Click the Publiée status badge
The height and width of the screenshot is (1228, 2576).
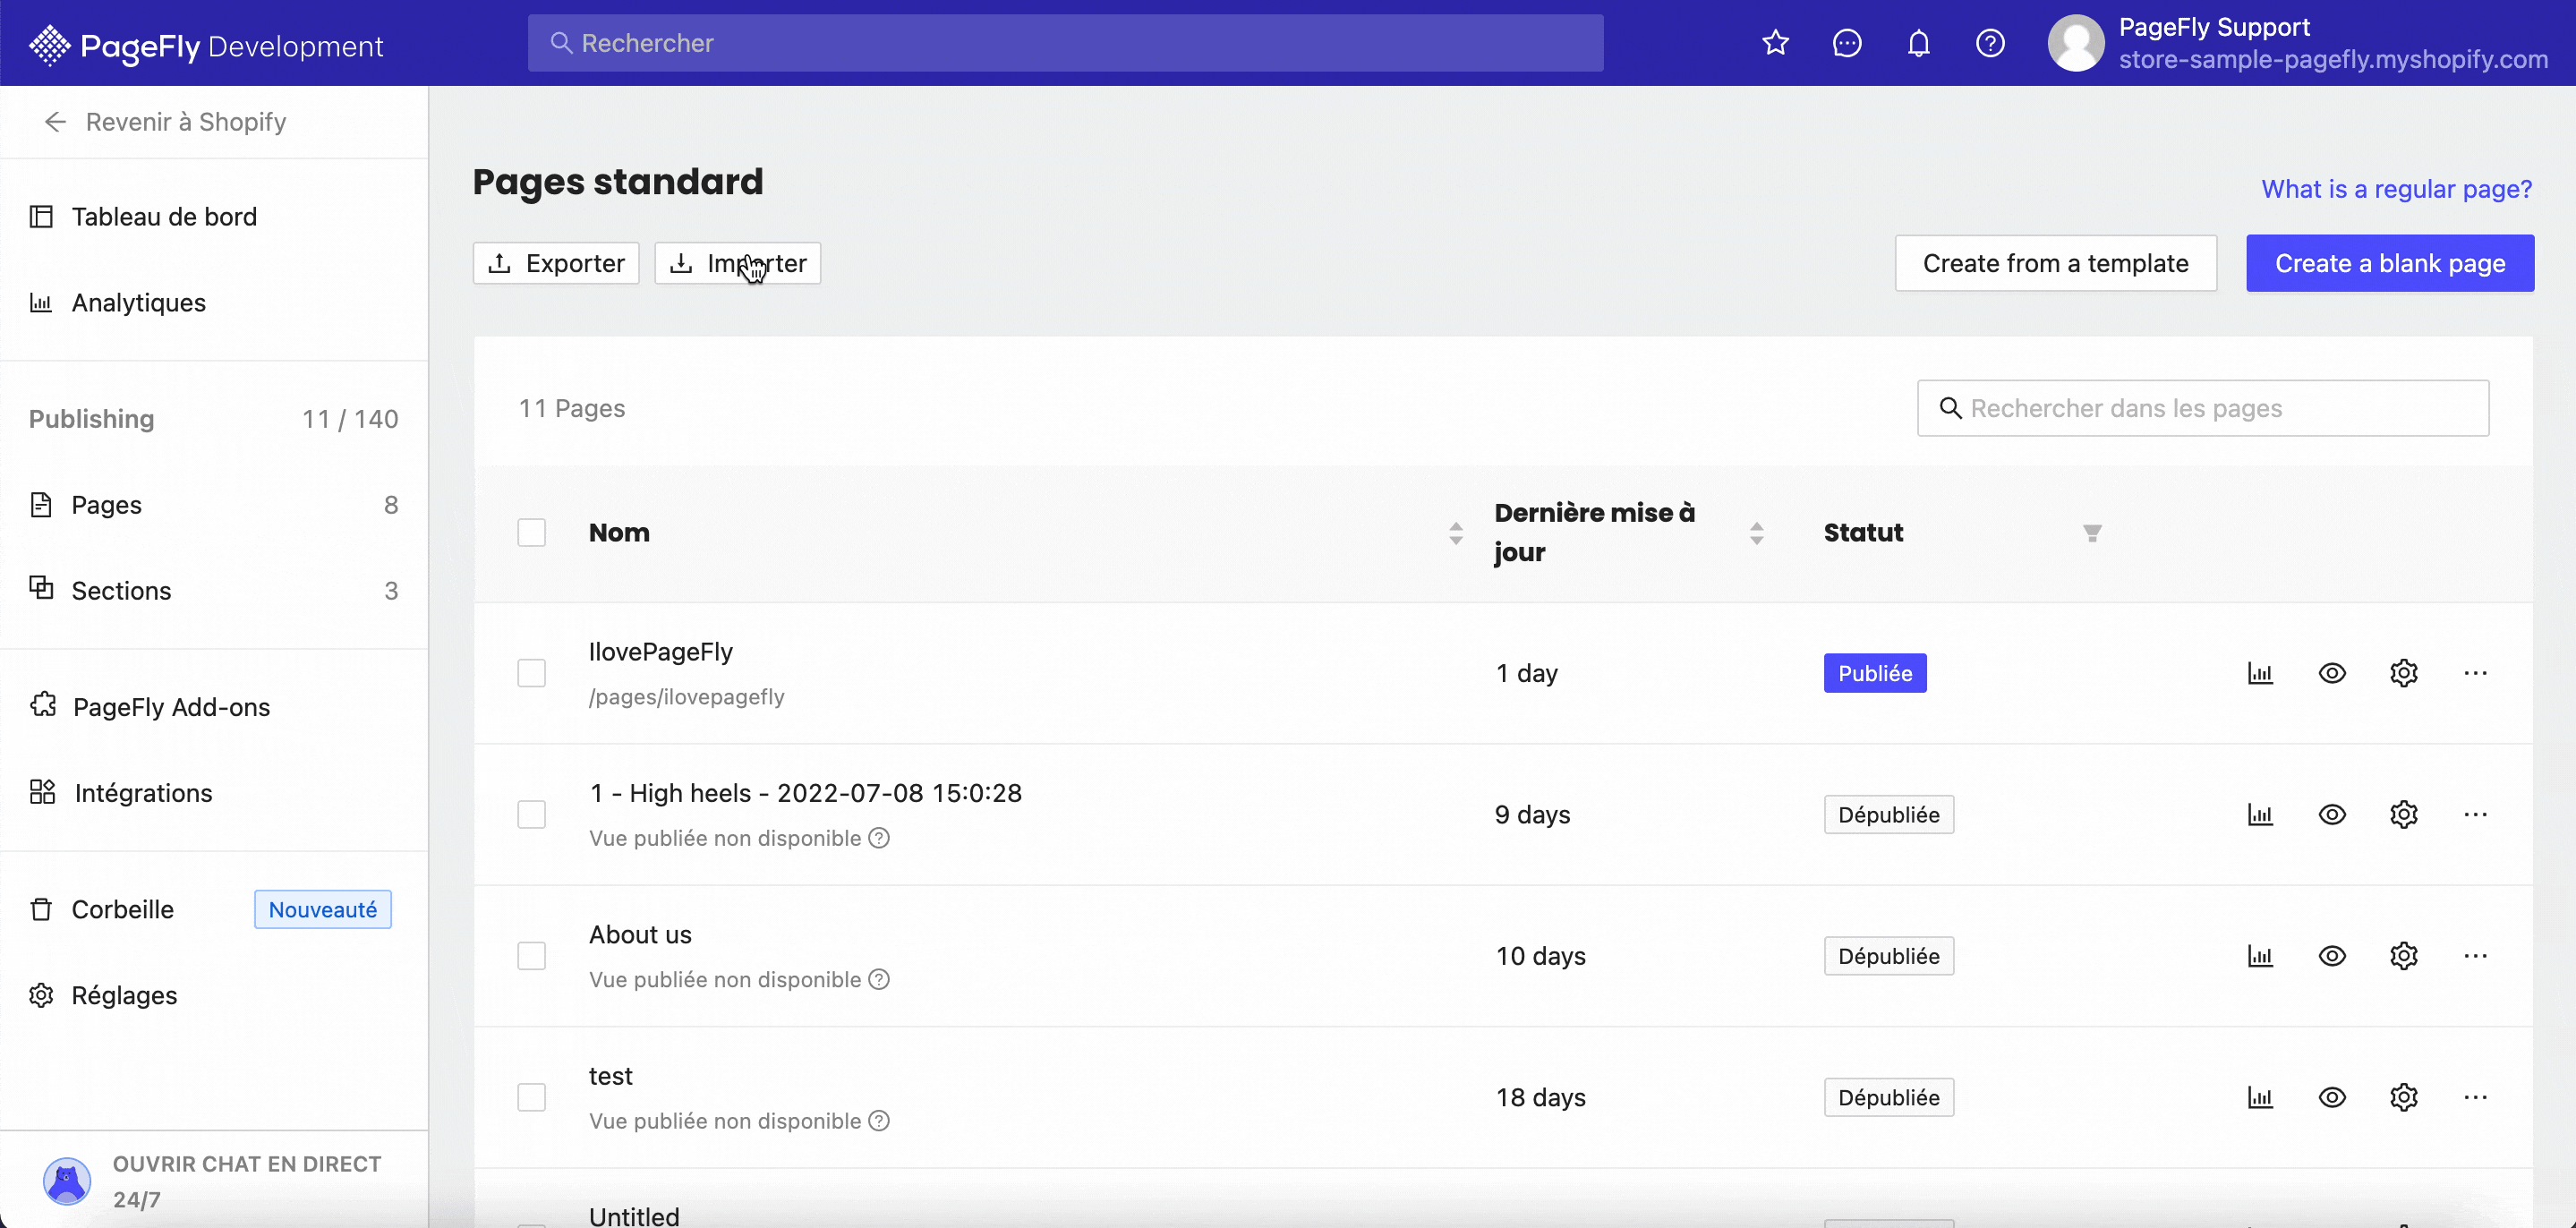pos(1875,673)
